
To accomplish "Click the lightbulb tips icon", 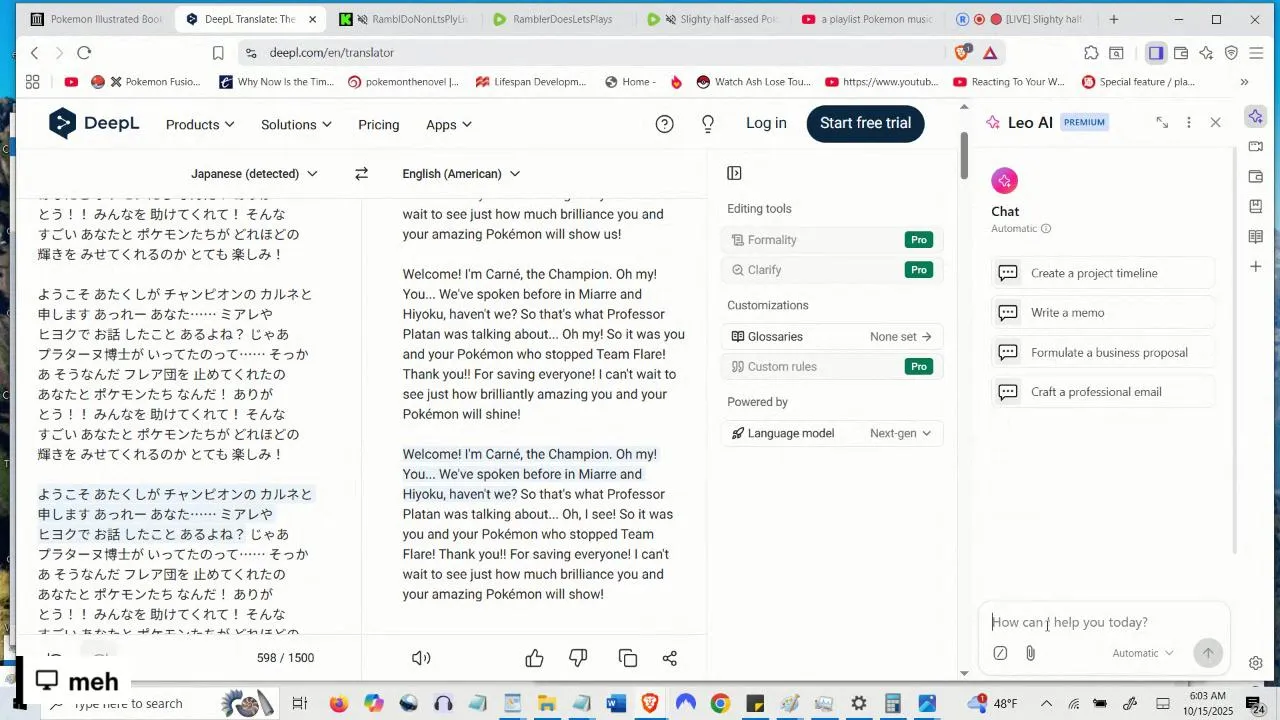I will pyautogui.click(x=708, y=124).
